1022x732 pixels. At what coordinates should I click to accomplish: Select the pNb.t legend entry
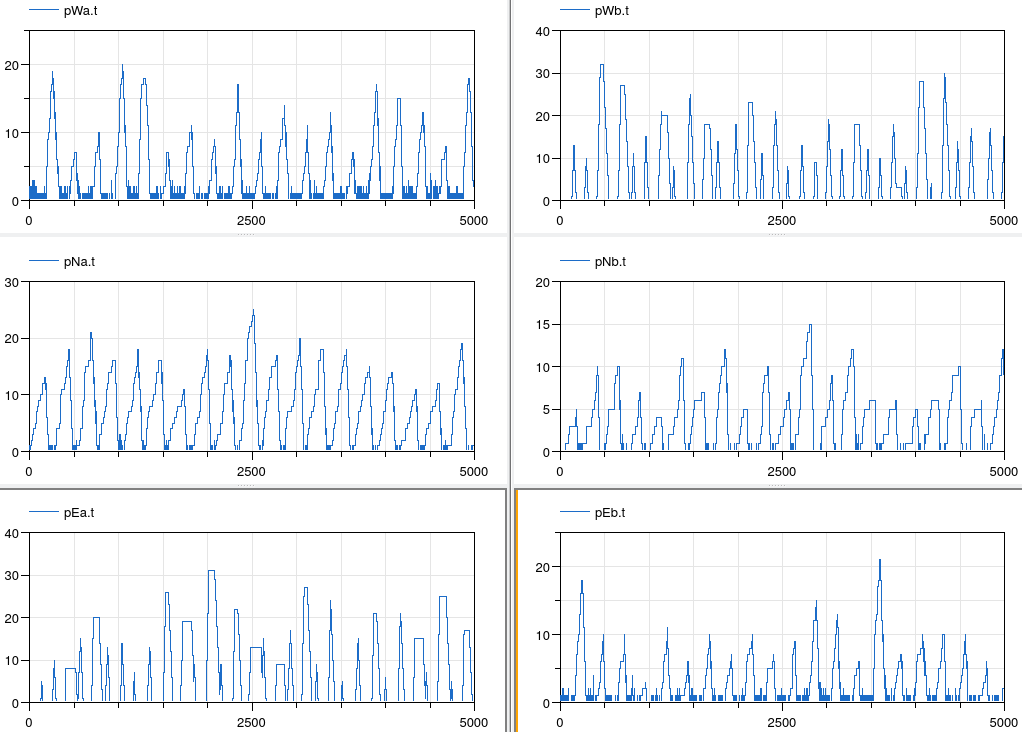click(x=610, y=262)
